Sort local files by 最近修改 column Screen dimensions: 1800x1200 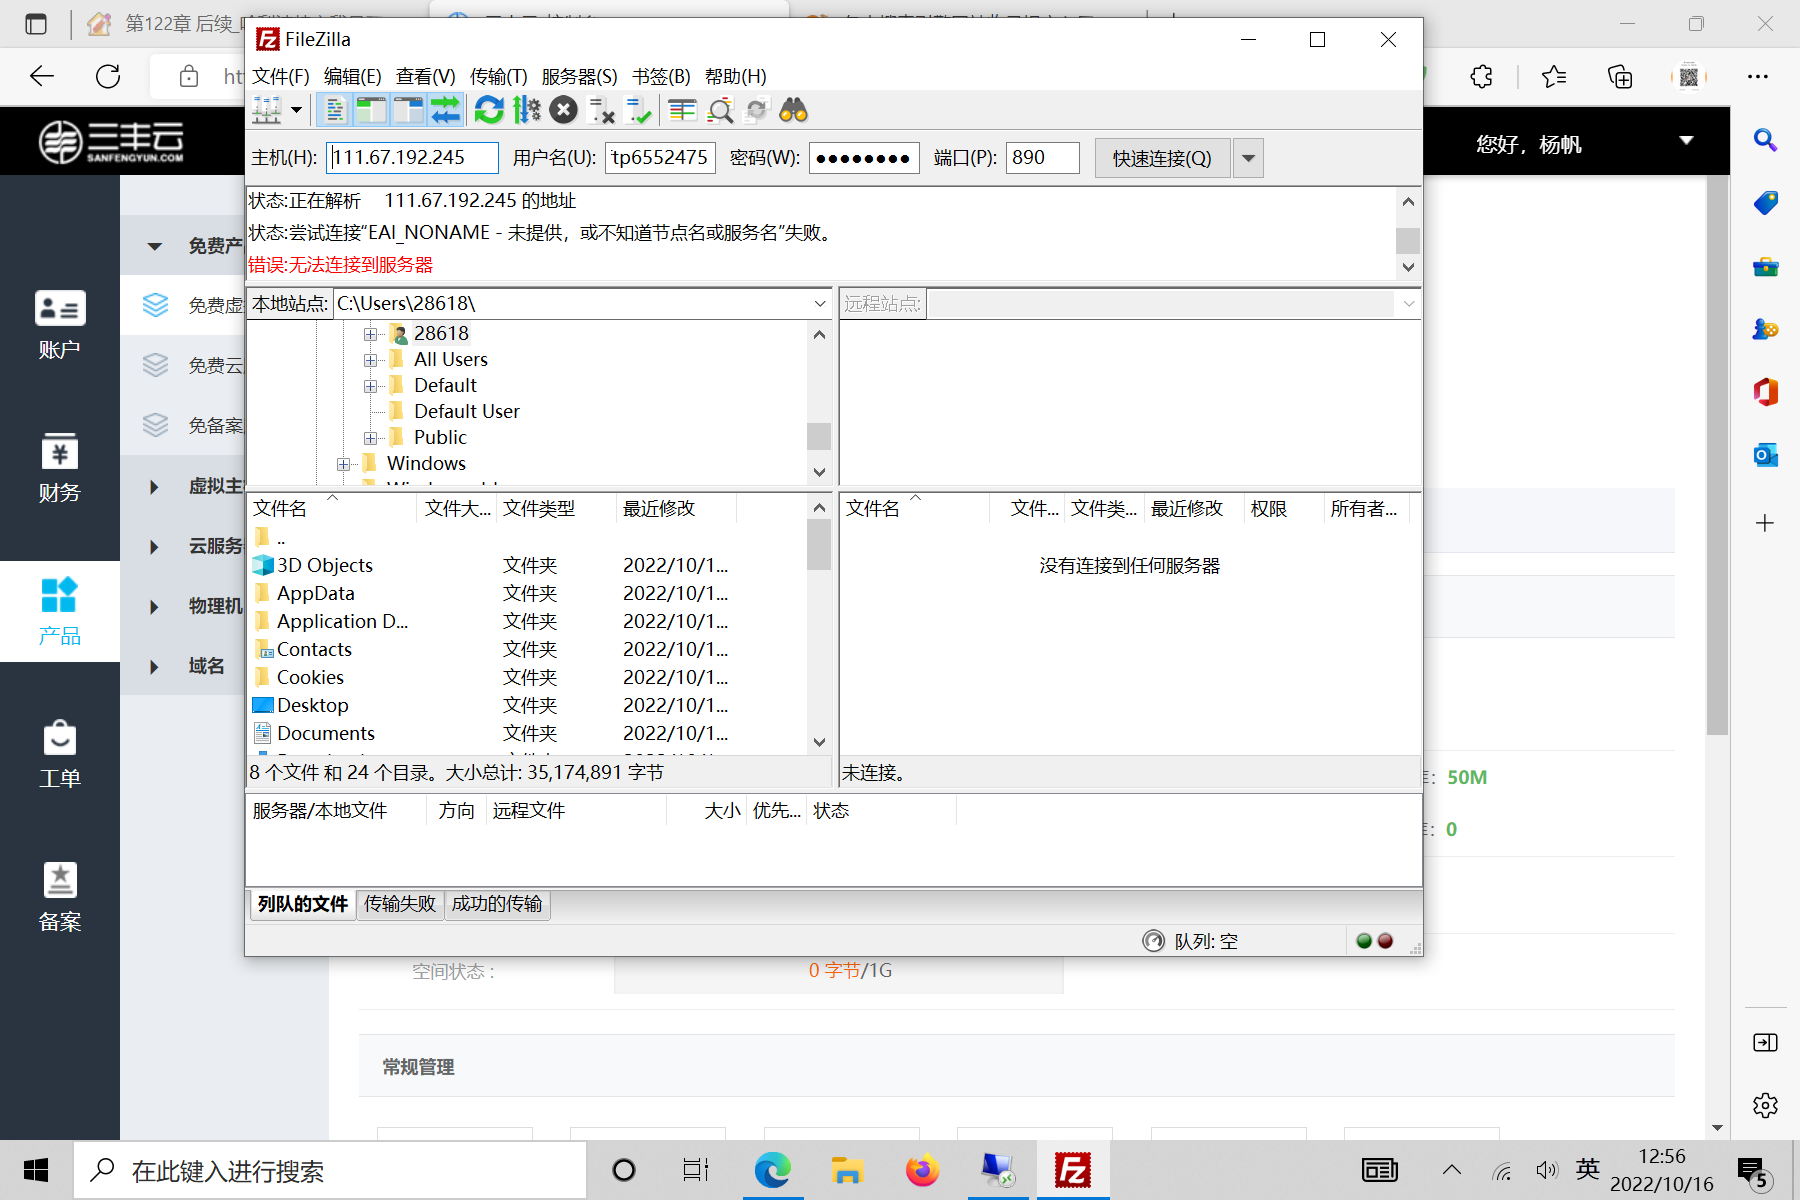[x=676, y=508]
